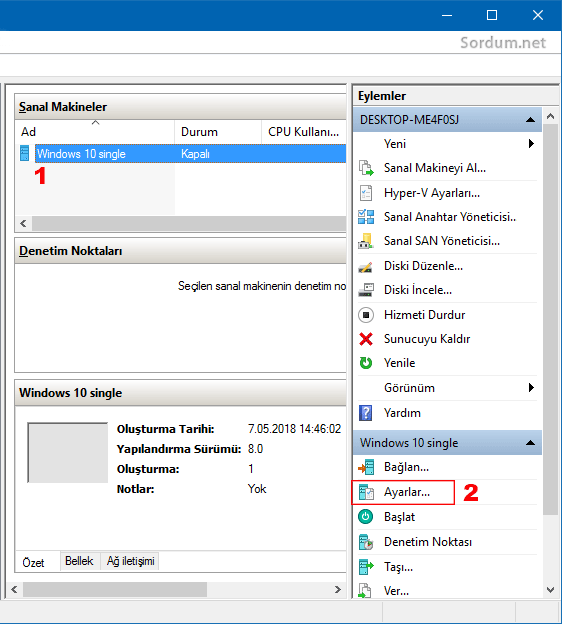562x624 pixels.
Task: Click Başlat to start the VM
Action: point(399,517)
